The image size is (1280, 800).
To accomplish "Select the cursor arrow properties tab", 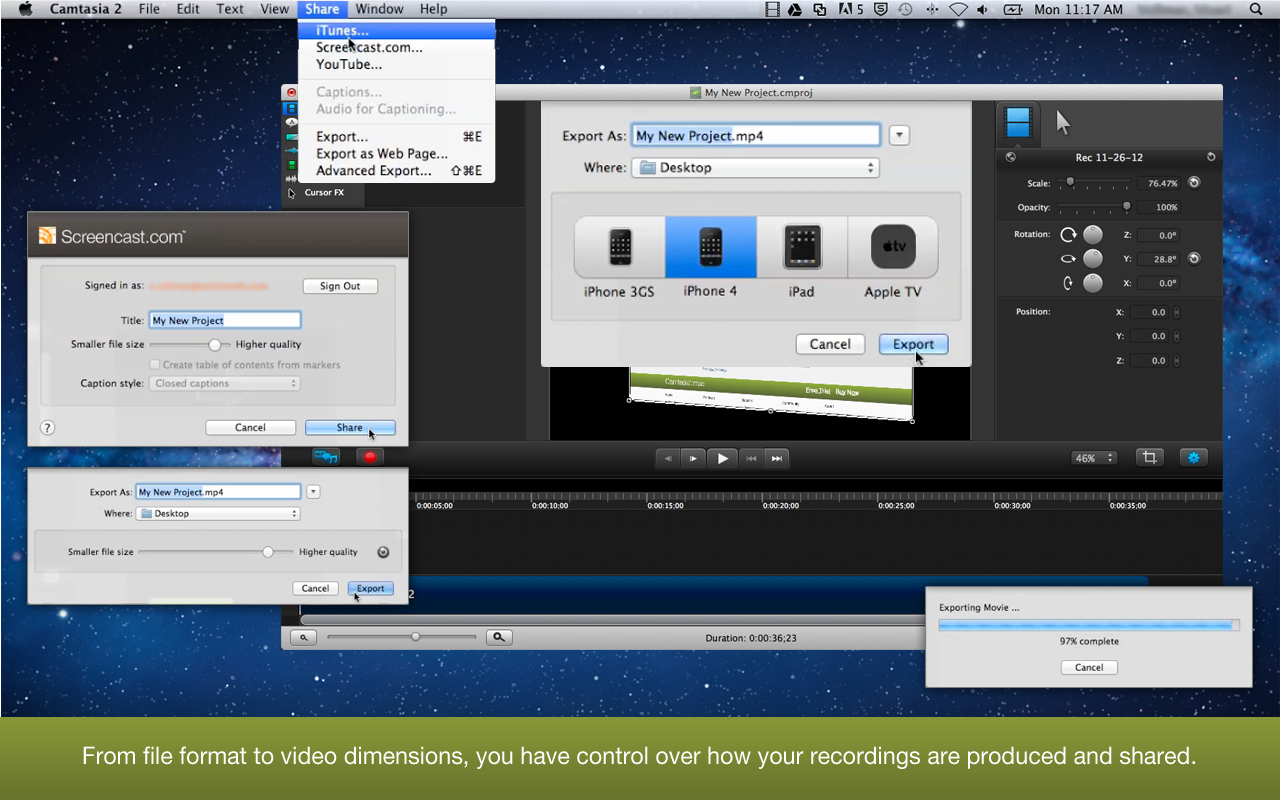I will tap(1062, 123).
